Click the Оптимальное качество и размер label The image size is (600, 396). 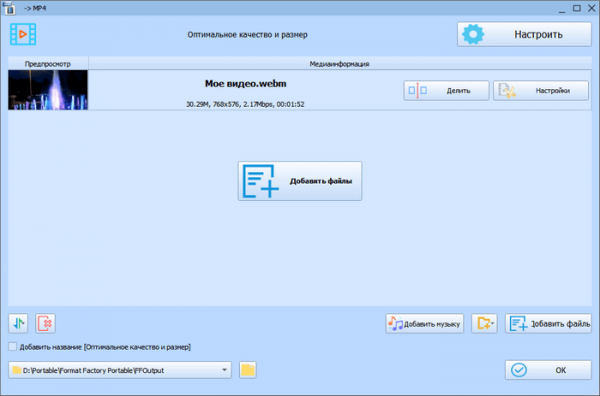tap(247, 35)
